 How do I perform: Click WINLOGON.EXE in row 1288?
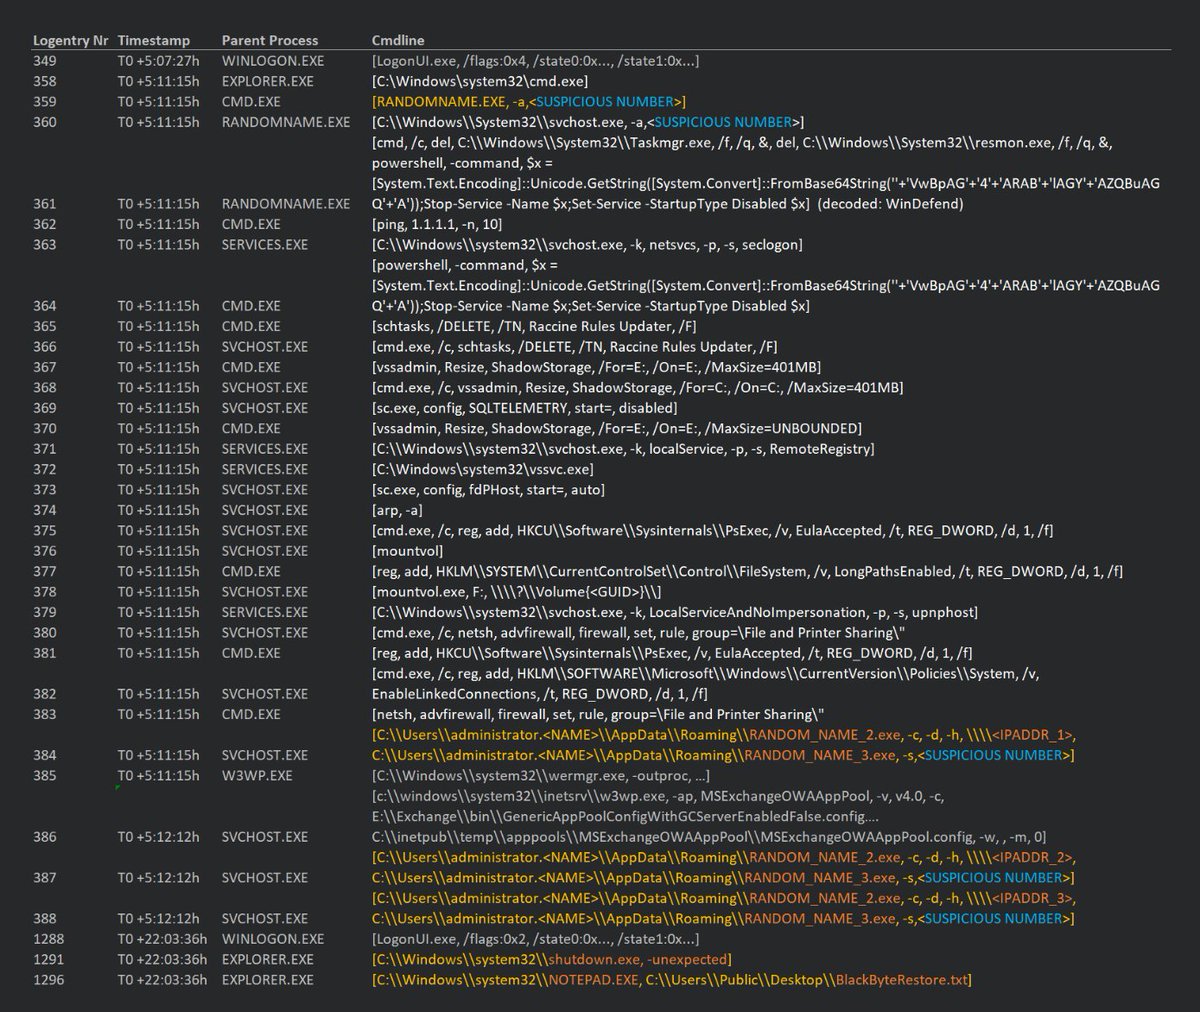pyautogui.click(x=273, y=940)
